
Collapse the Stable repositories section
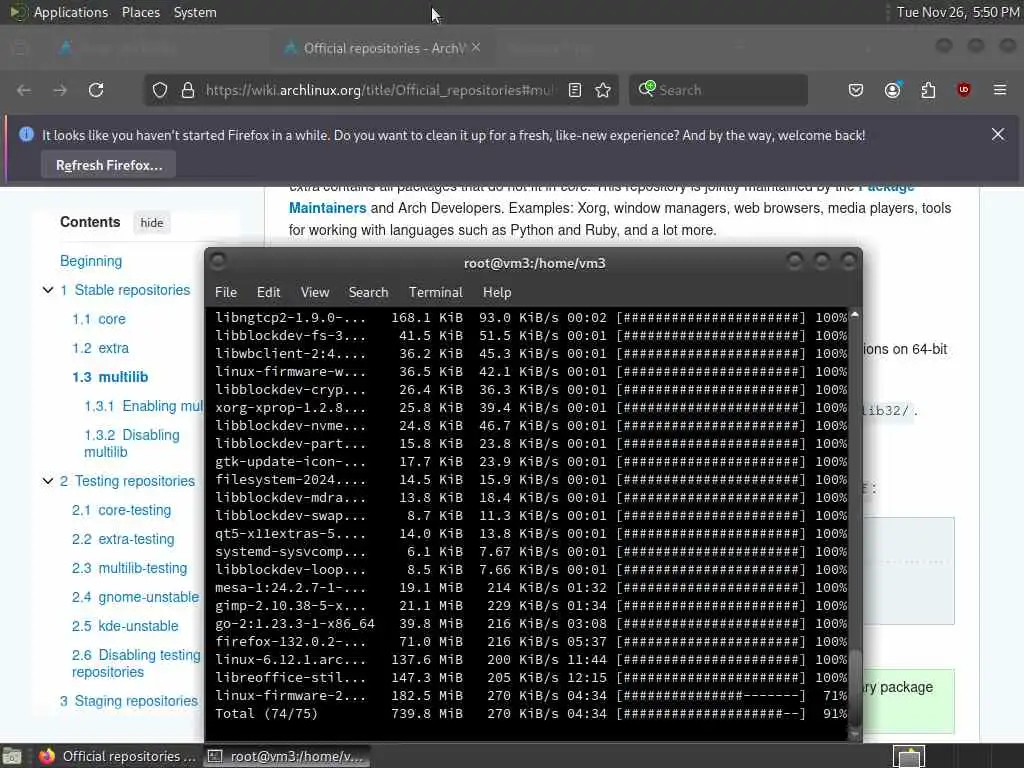48,289
